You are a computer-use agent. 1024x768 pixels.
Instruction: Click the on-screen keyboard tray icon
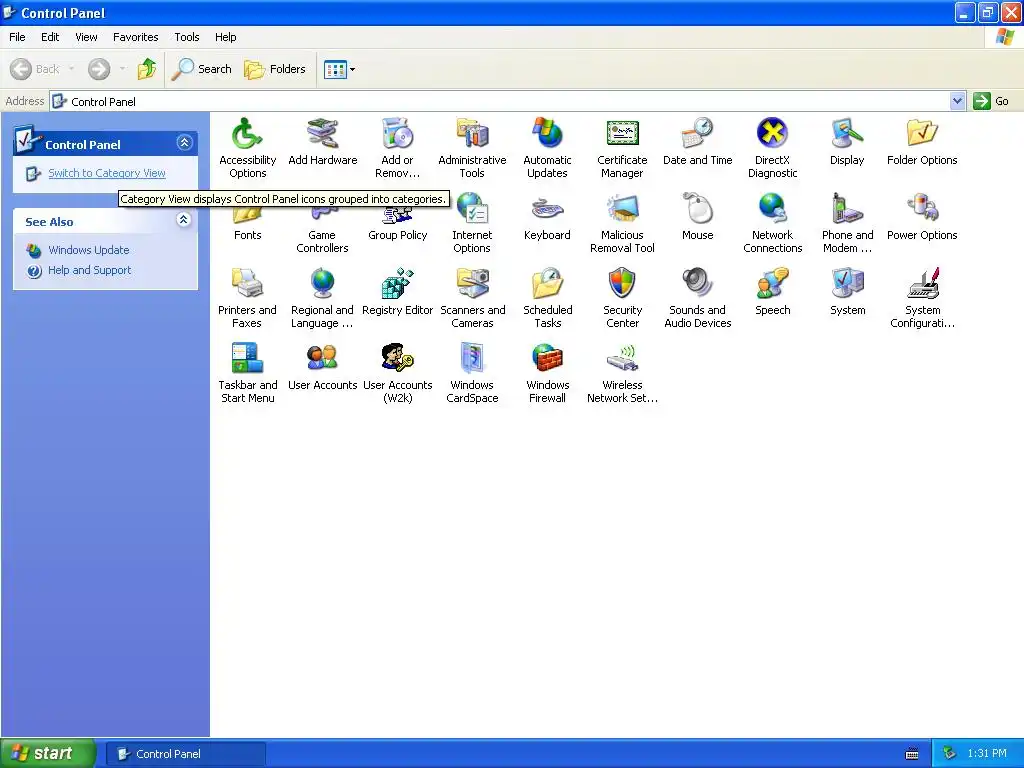(x=912, y=754)
